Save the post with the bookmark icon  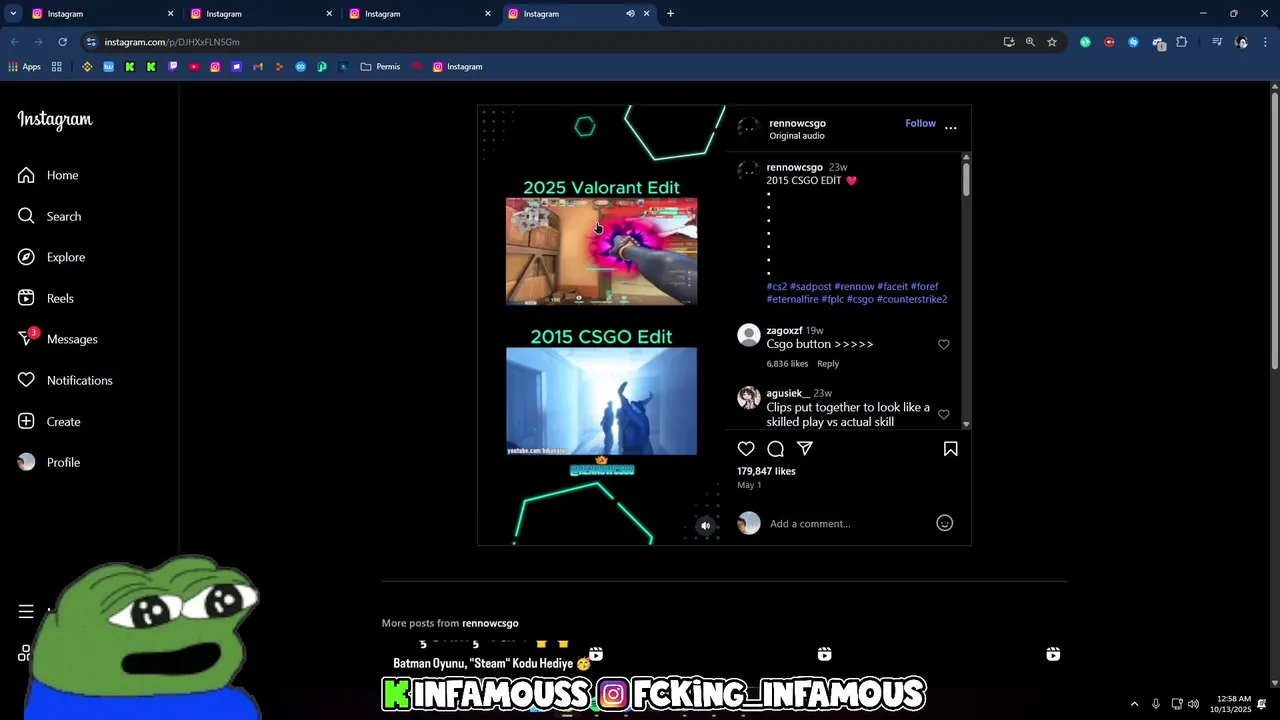pos(951,449)
